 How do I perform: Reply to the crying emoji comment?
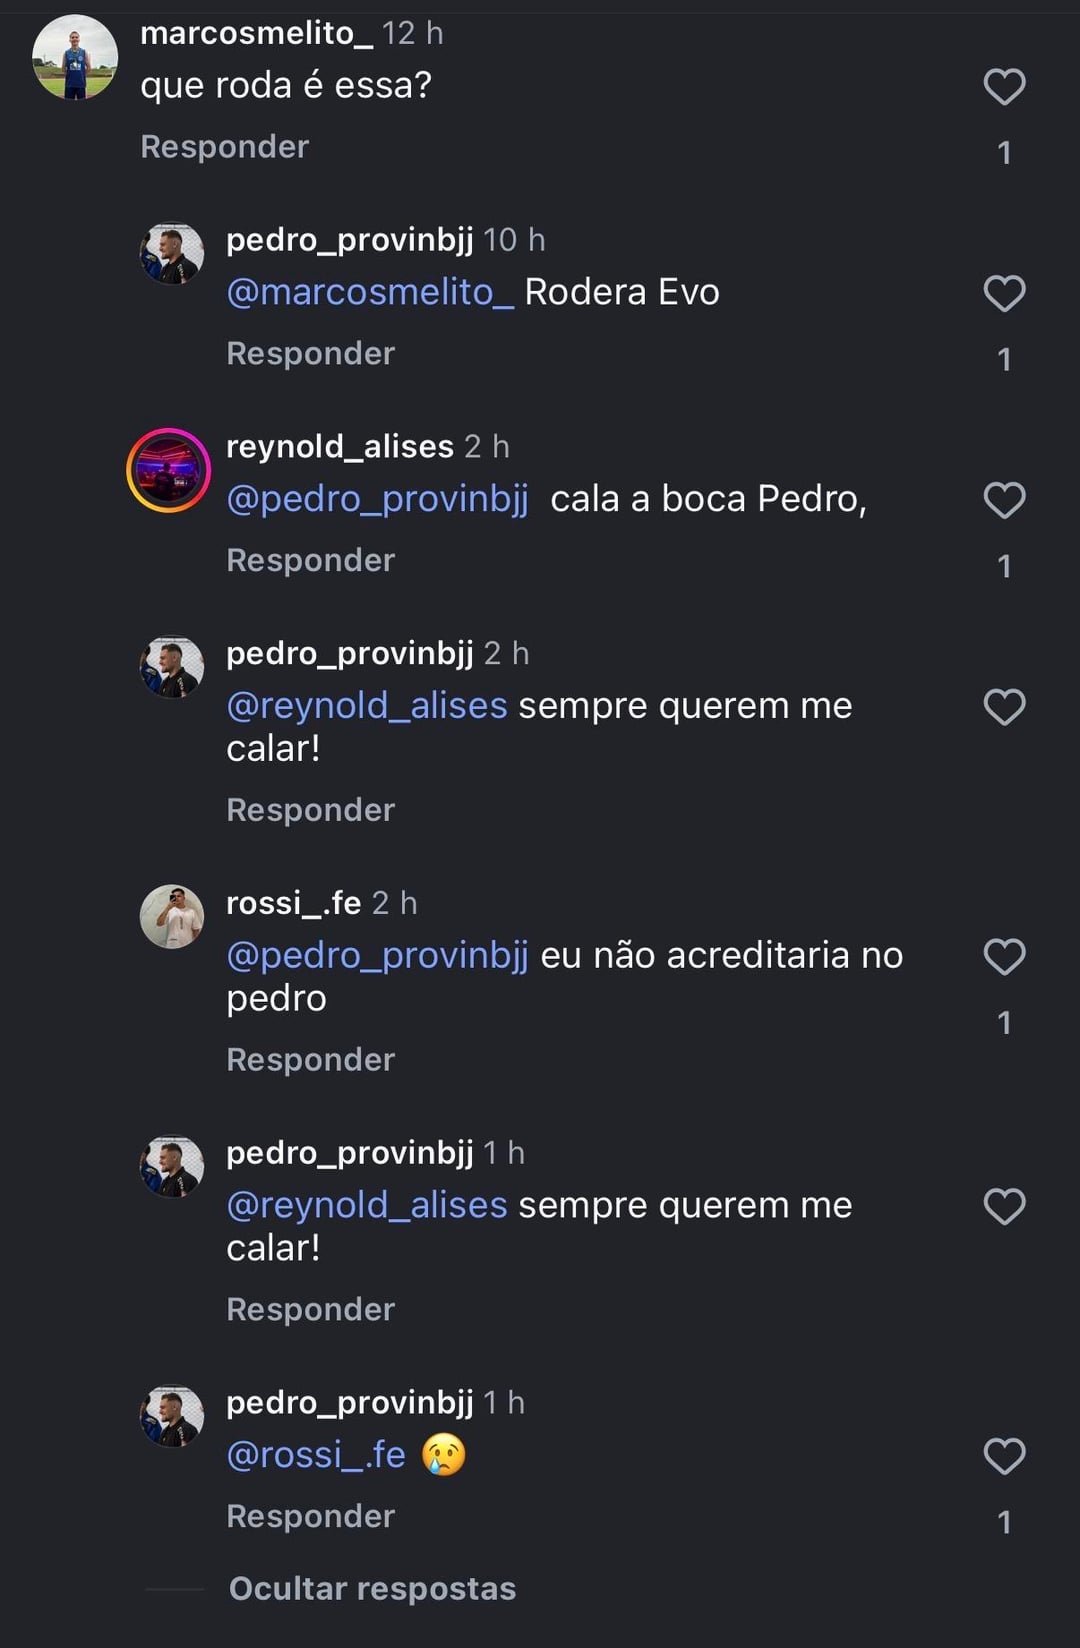[x=311, y=1517]
